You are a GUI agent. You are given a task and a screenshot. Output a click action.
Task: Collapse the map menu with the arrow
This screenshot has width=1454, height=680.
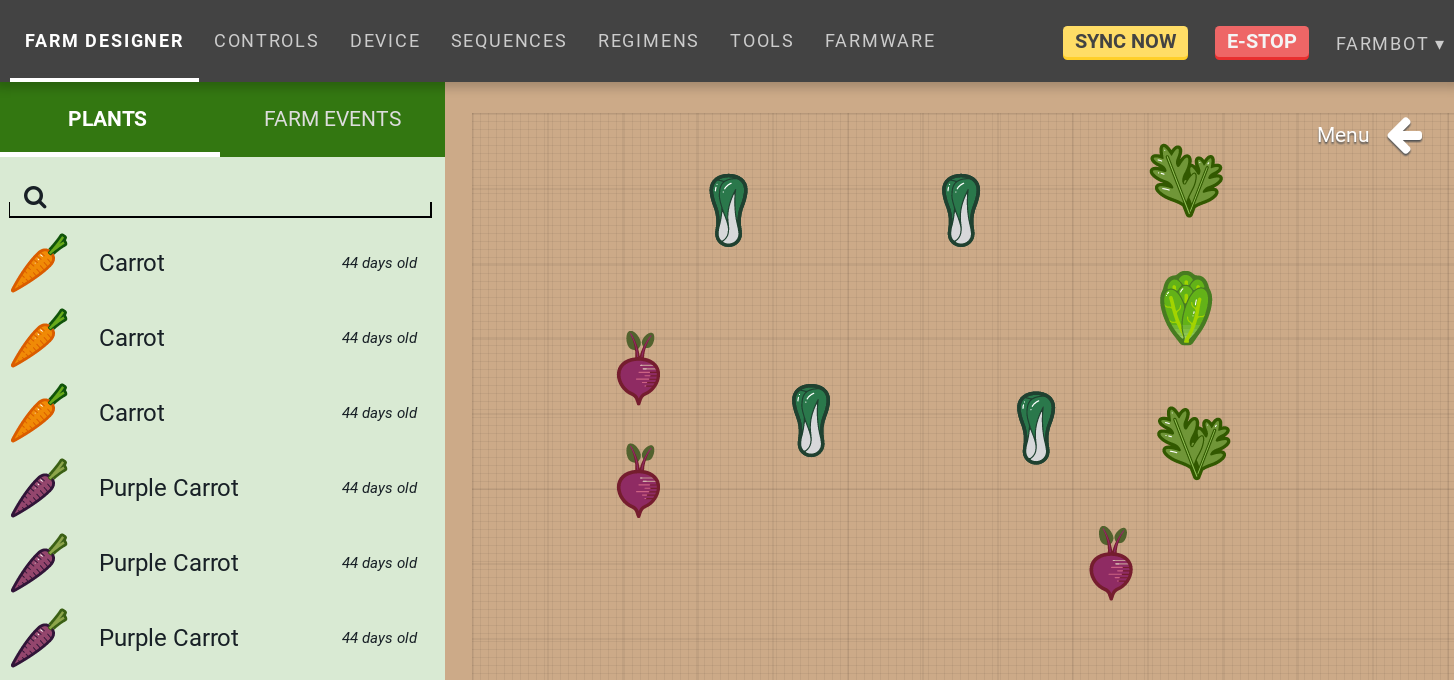[x=1405, y=134]
